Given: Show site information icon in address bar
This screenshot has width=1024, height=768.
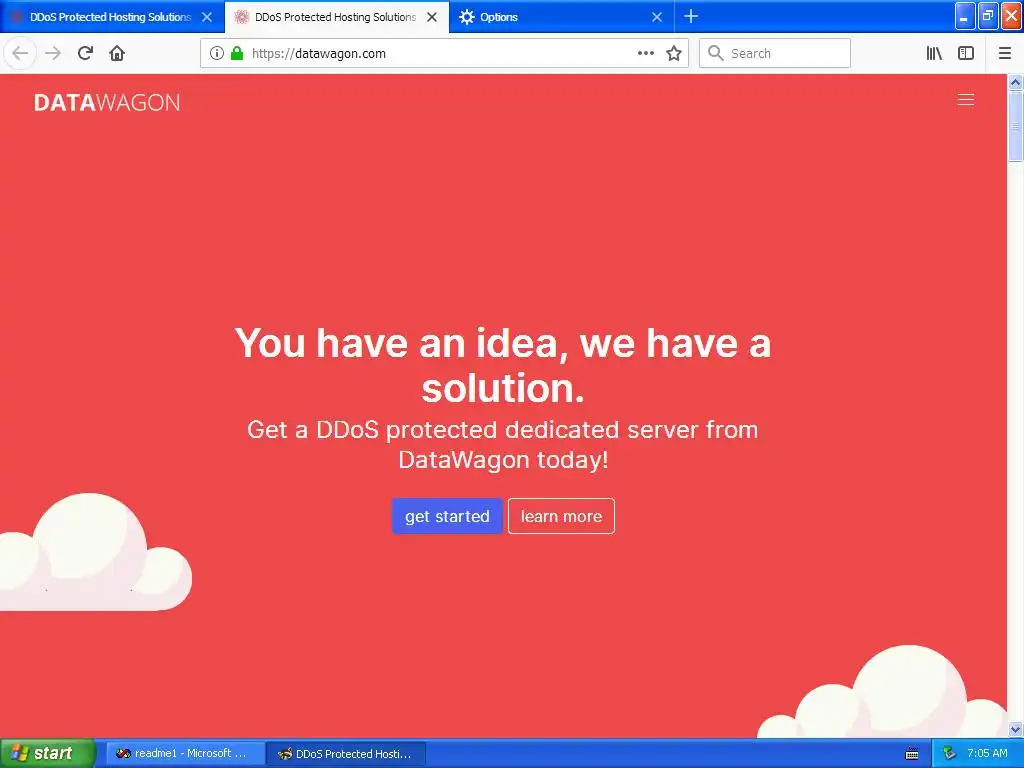Looking at the screenshot, I should tap(216, 53).
